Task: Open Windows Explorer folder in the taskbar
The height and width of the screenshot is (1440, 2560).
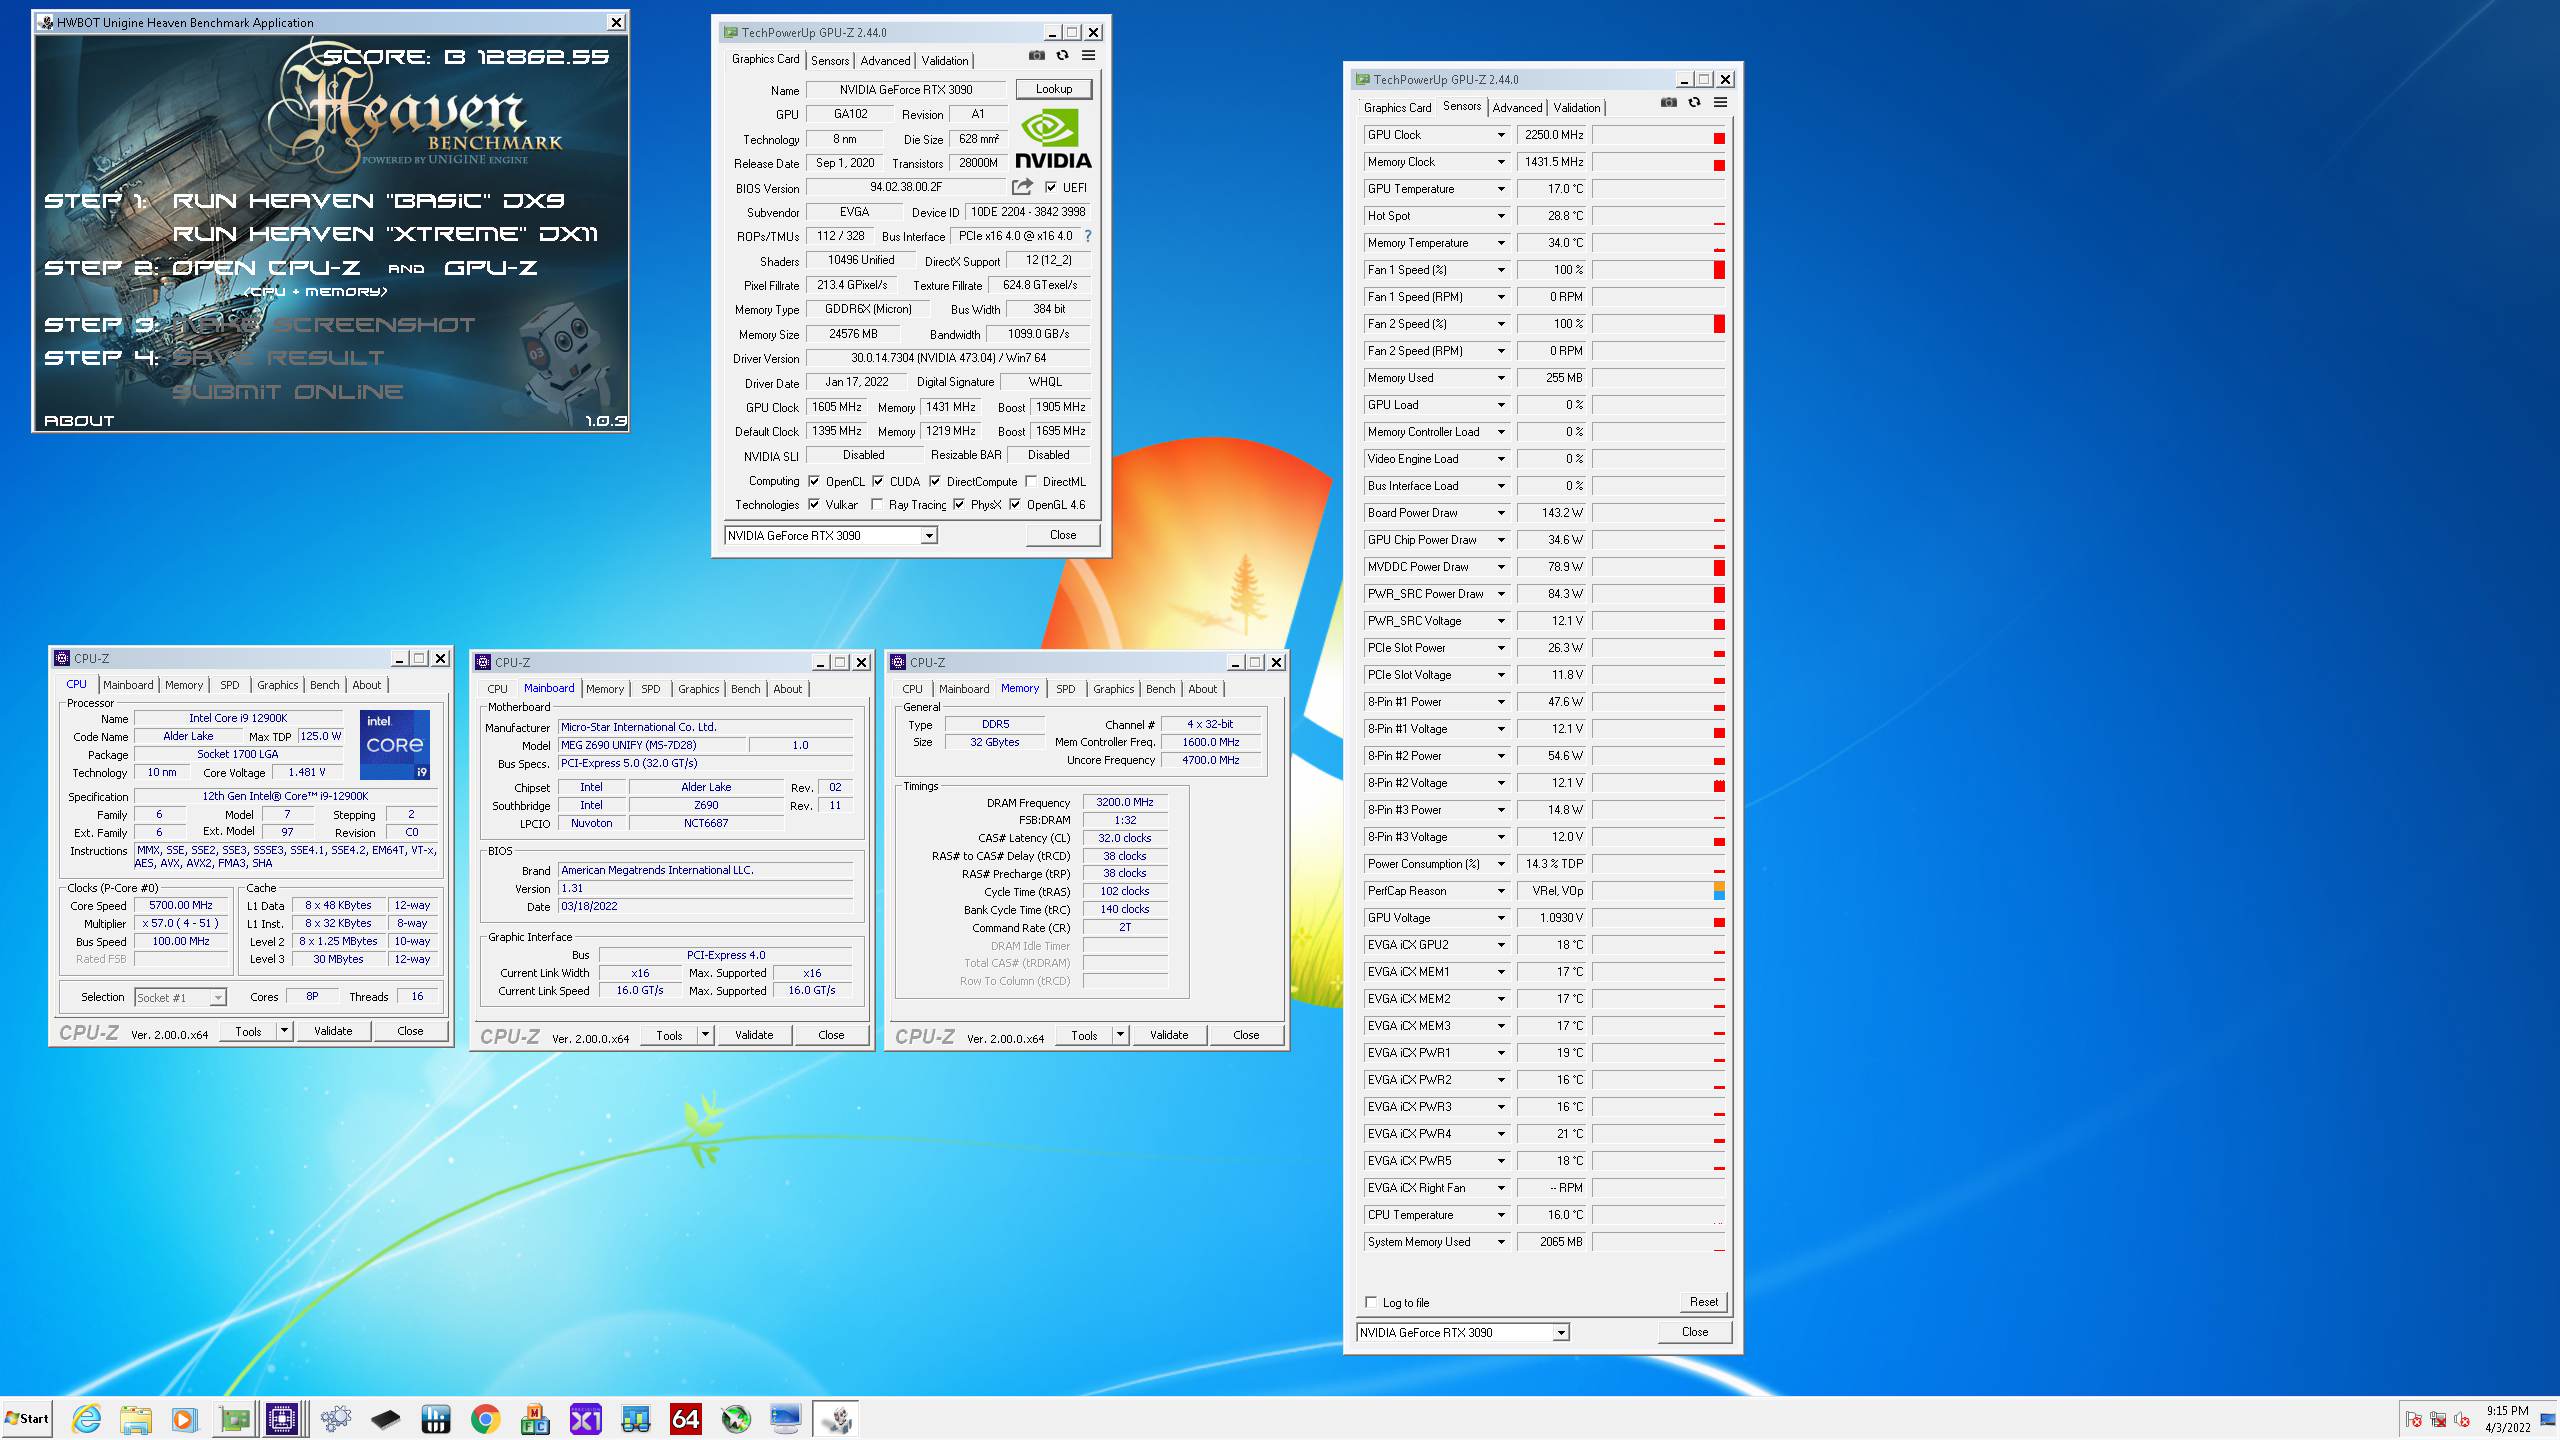Action: pos(135,1419)
